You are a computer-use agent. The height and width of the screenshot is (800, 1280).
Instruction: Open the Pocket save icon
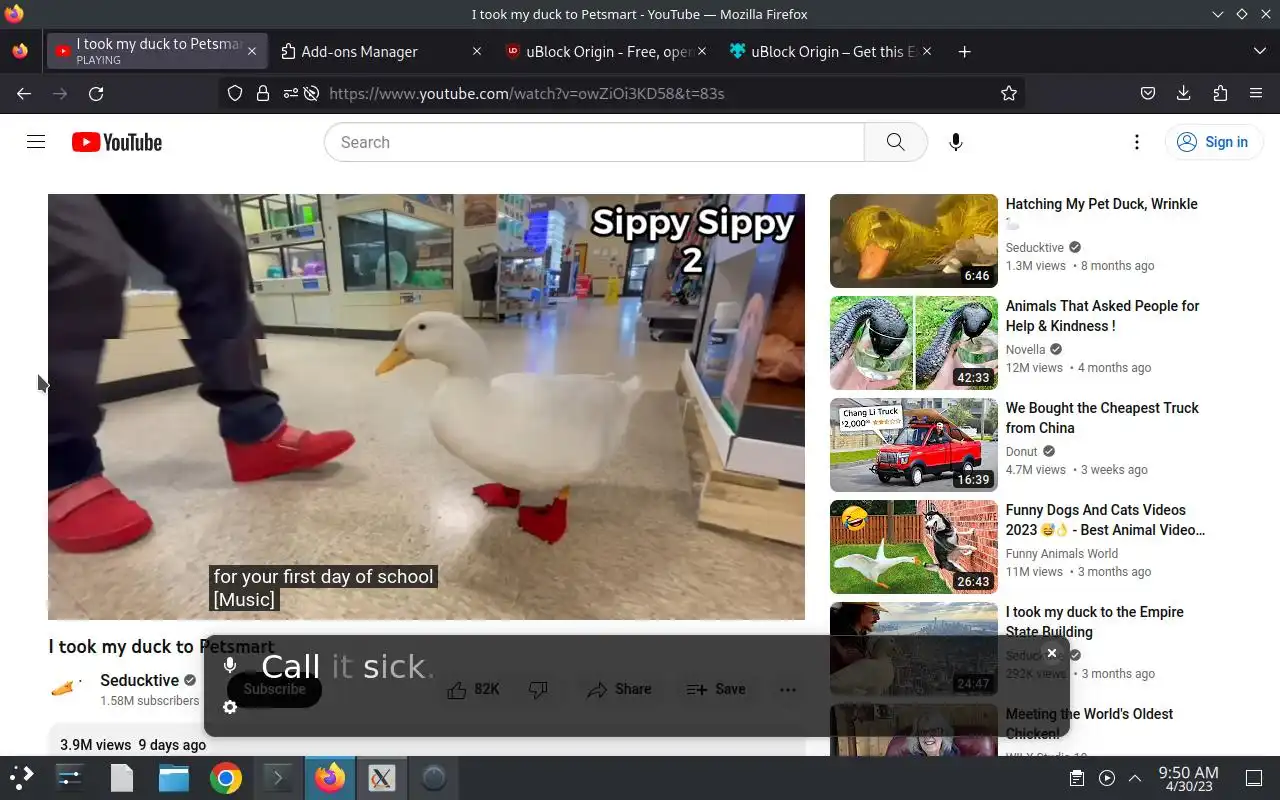pos(1148,93)
